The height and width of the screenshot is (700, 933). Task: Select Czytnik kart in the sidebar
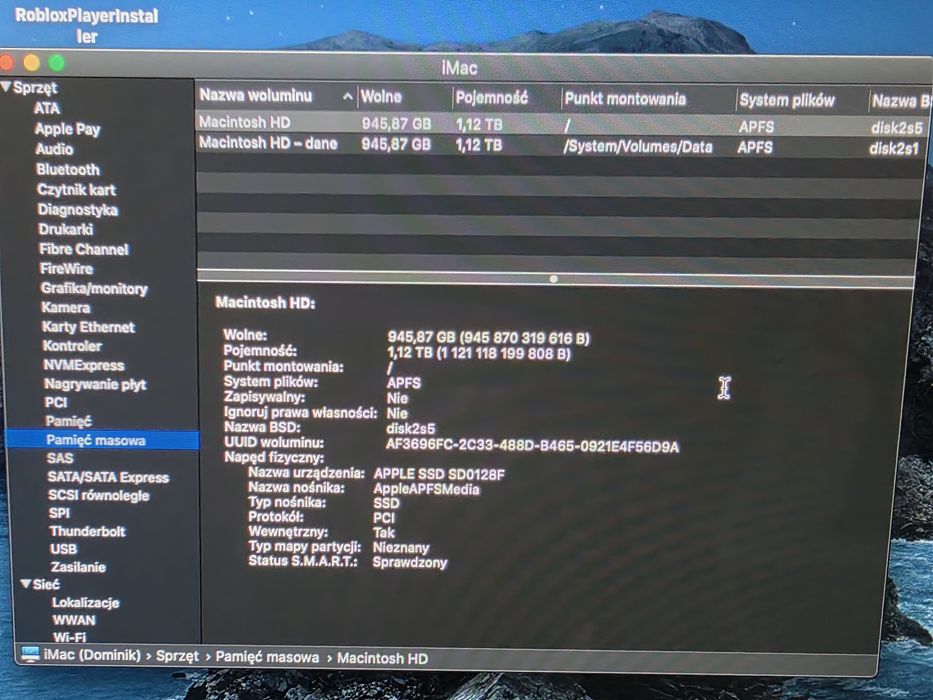(x=76, y=190)
